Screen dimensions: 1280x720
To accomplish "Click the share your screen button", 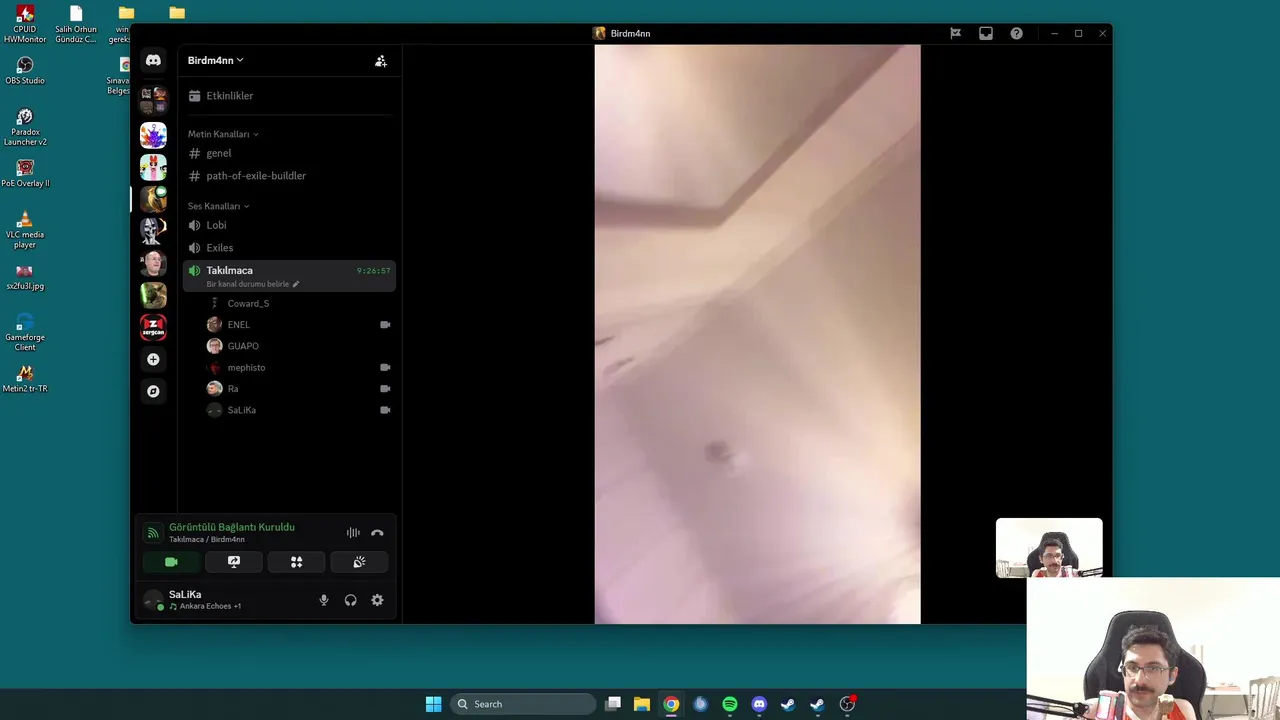I will (234, 562).
